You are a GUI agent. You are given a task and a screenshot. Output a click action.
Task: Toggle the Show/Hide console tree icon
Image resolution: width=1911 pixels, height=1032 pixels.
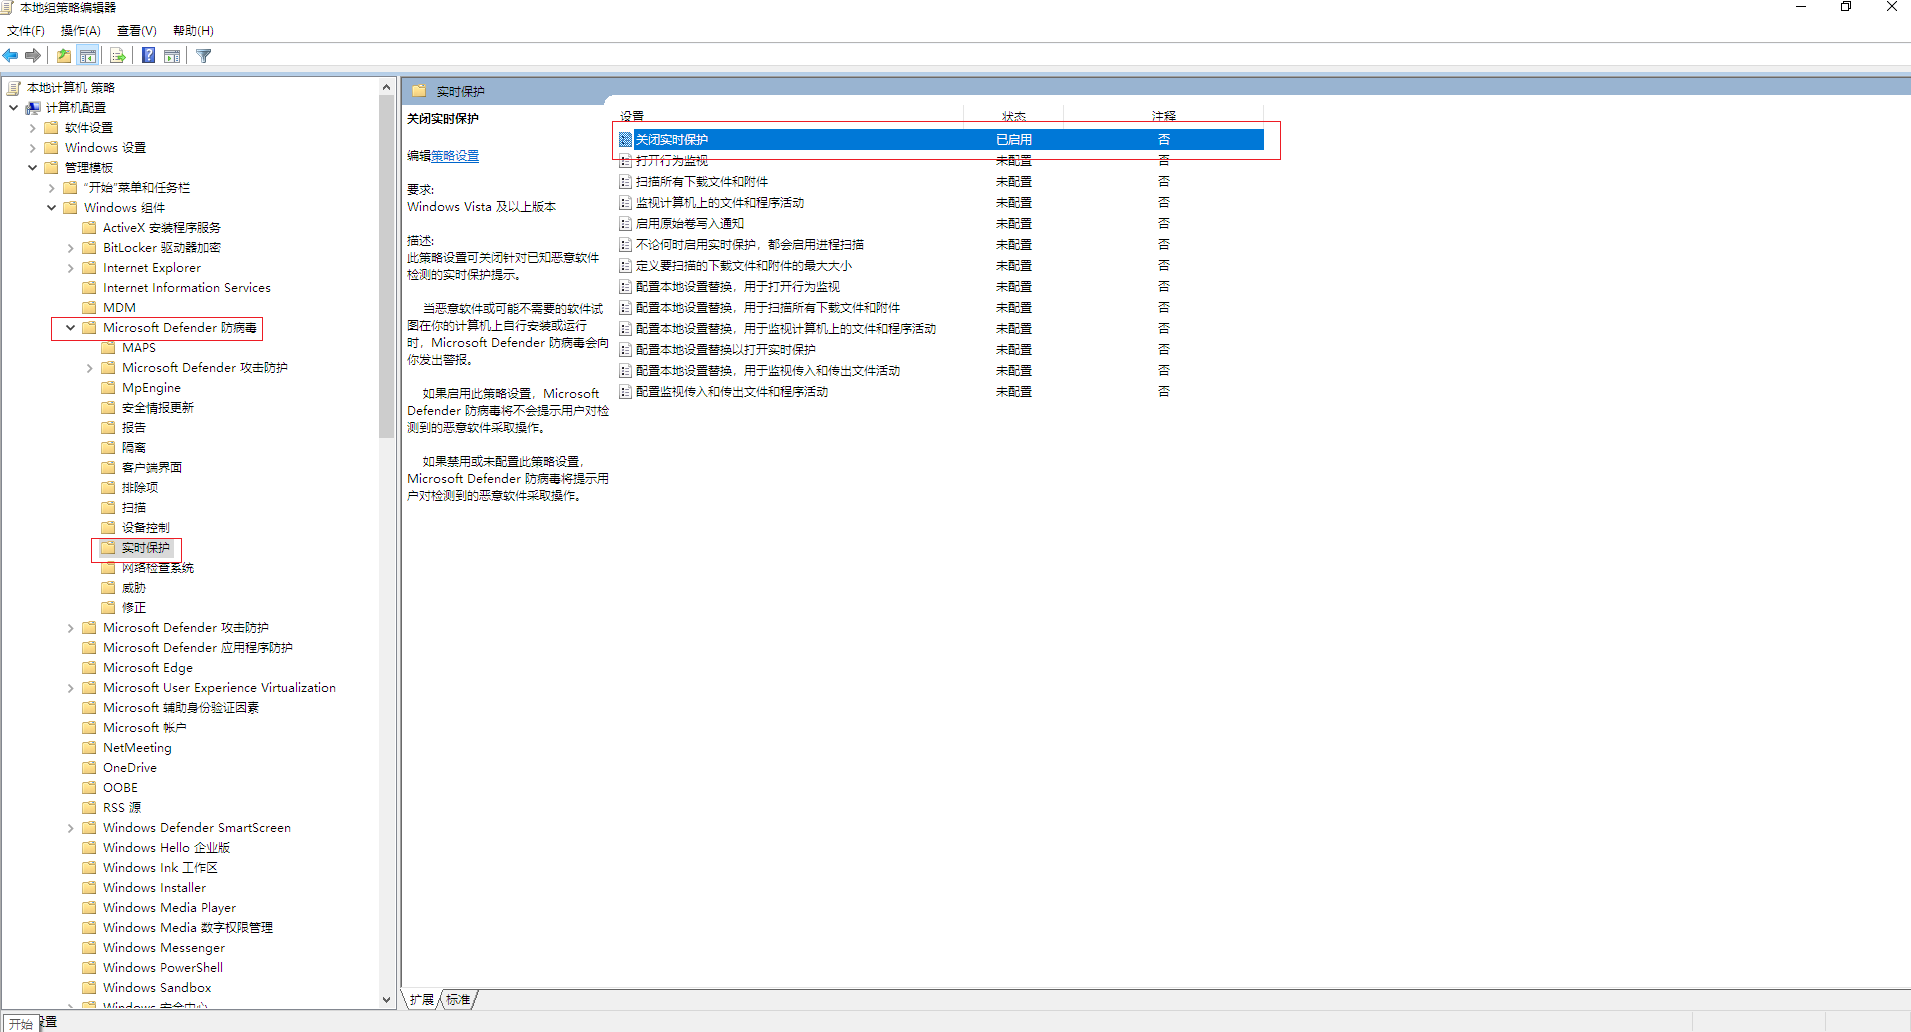click(x=88, y=56)
